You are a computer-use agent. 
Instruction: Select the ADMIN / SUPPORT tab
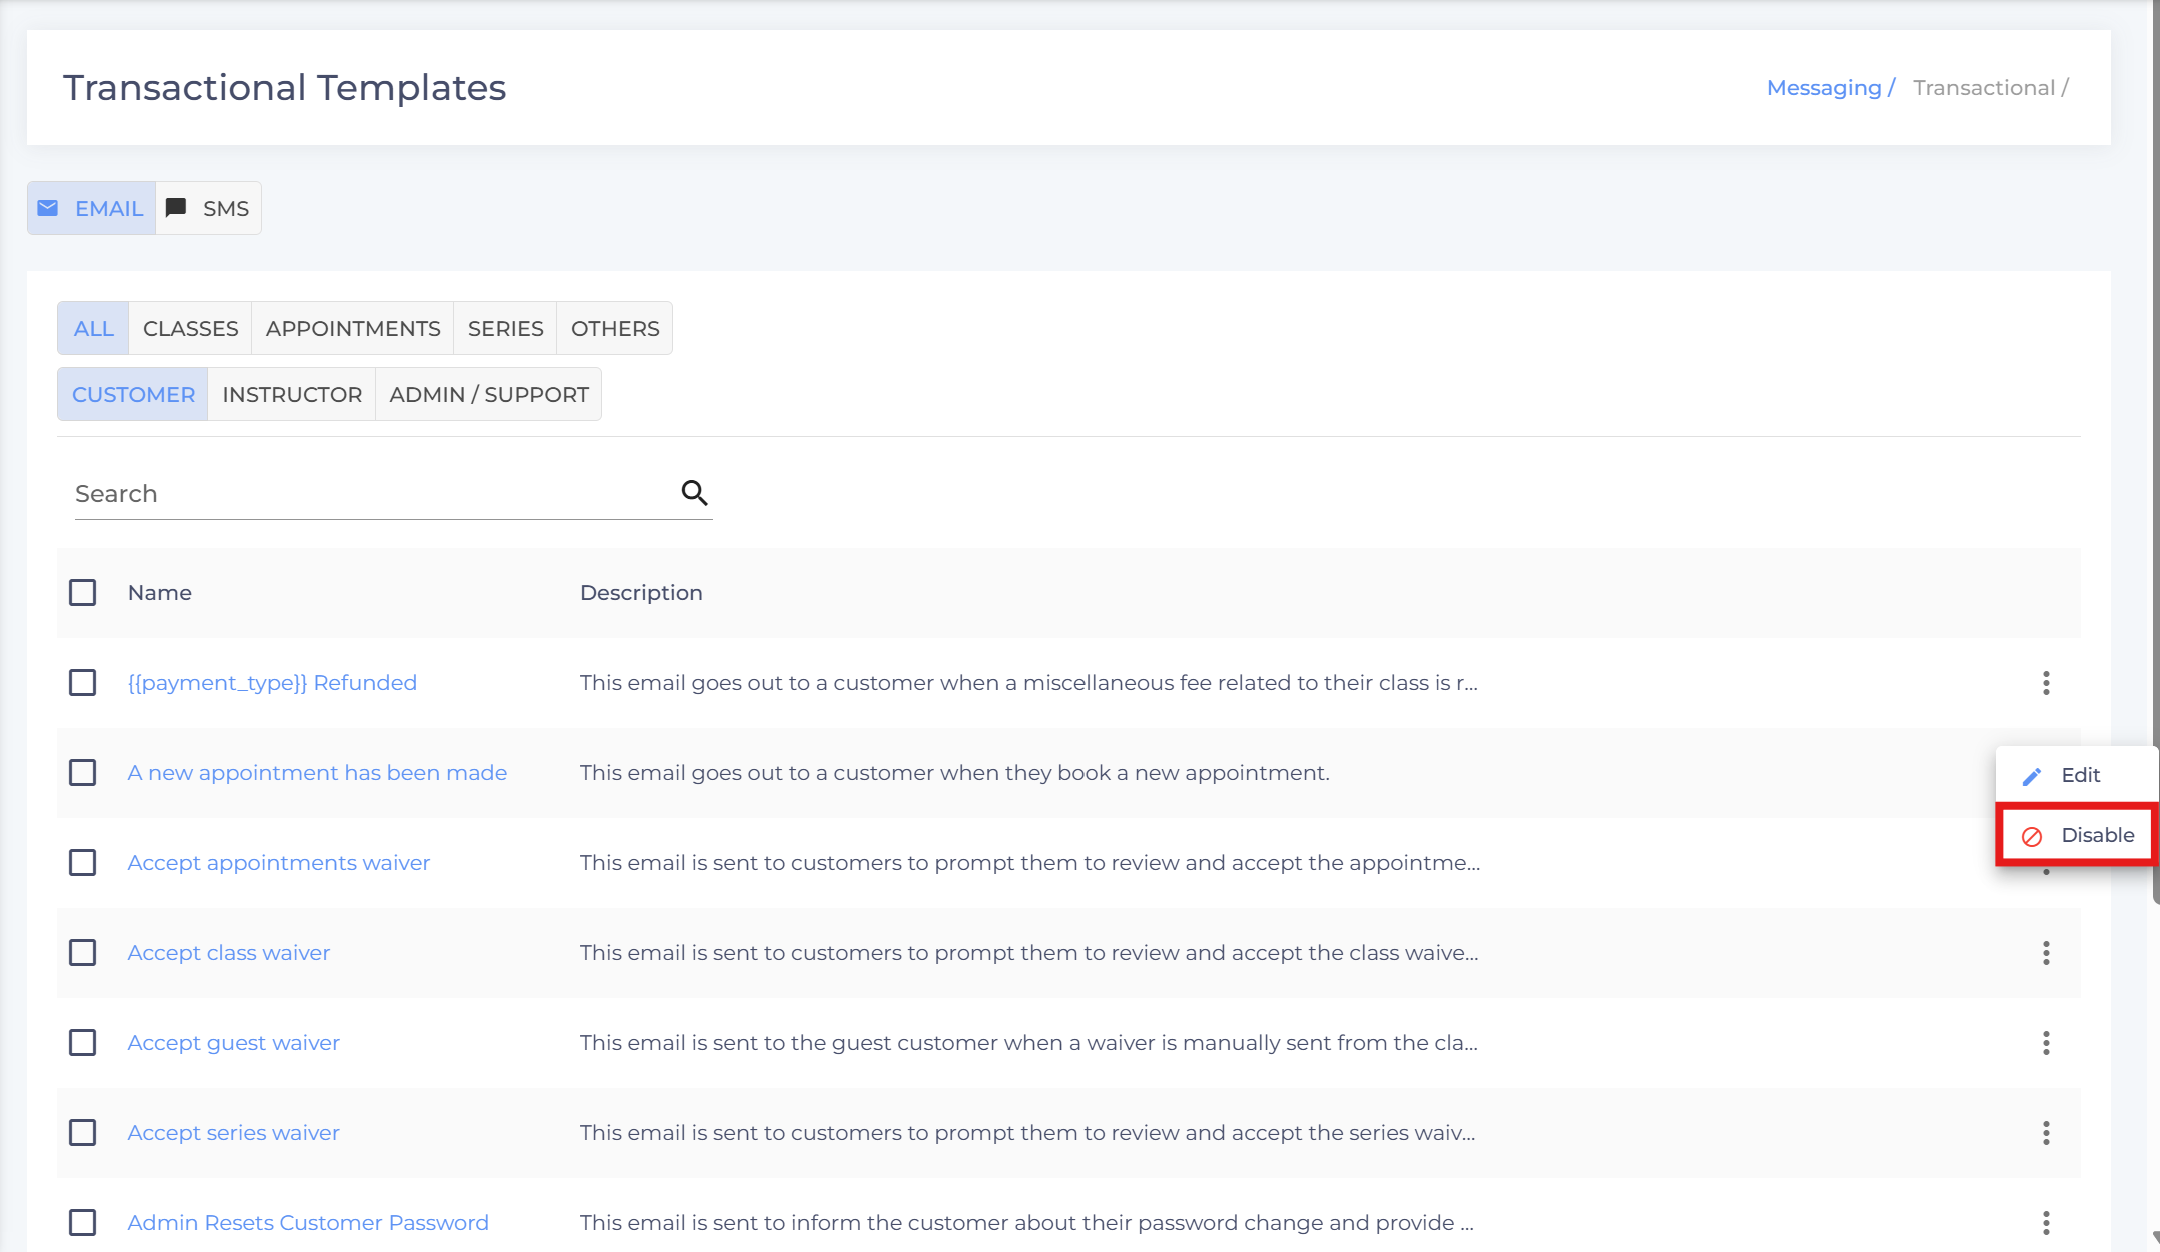pyautogui.click(x=489, y=394)
